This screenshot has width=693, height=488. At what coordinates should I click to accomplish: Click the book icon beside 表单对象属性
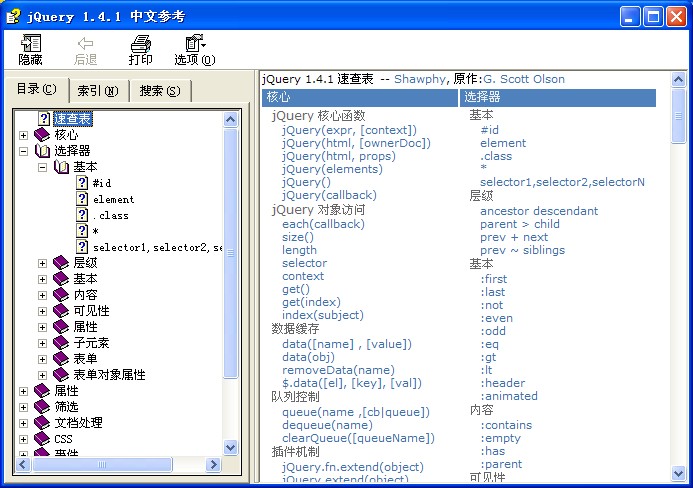(61, 374)
